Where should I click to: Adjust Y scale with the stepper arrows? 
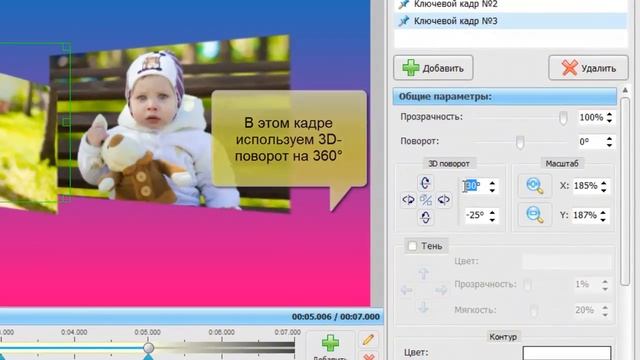604,216
